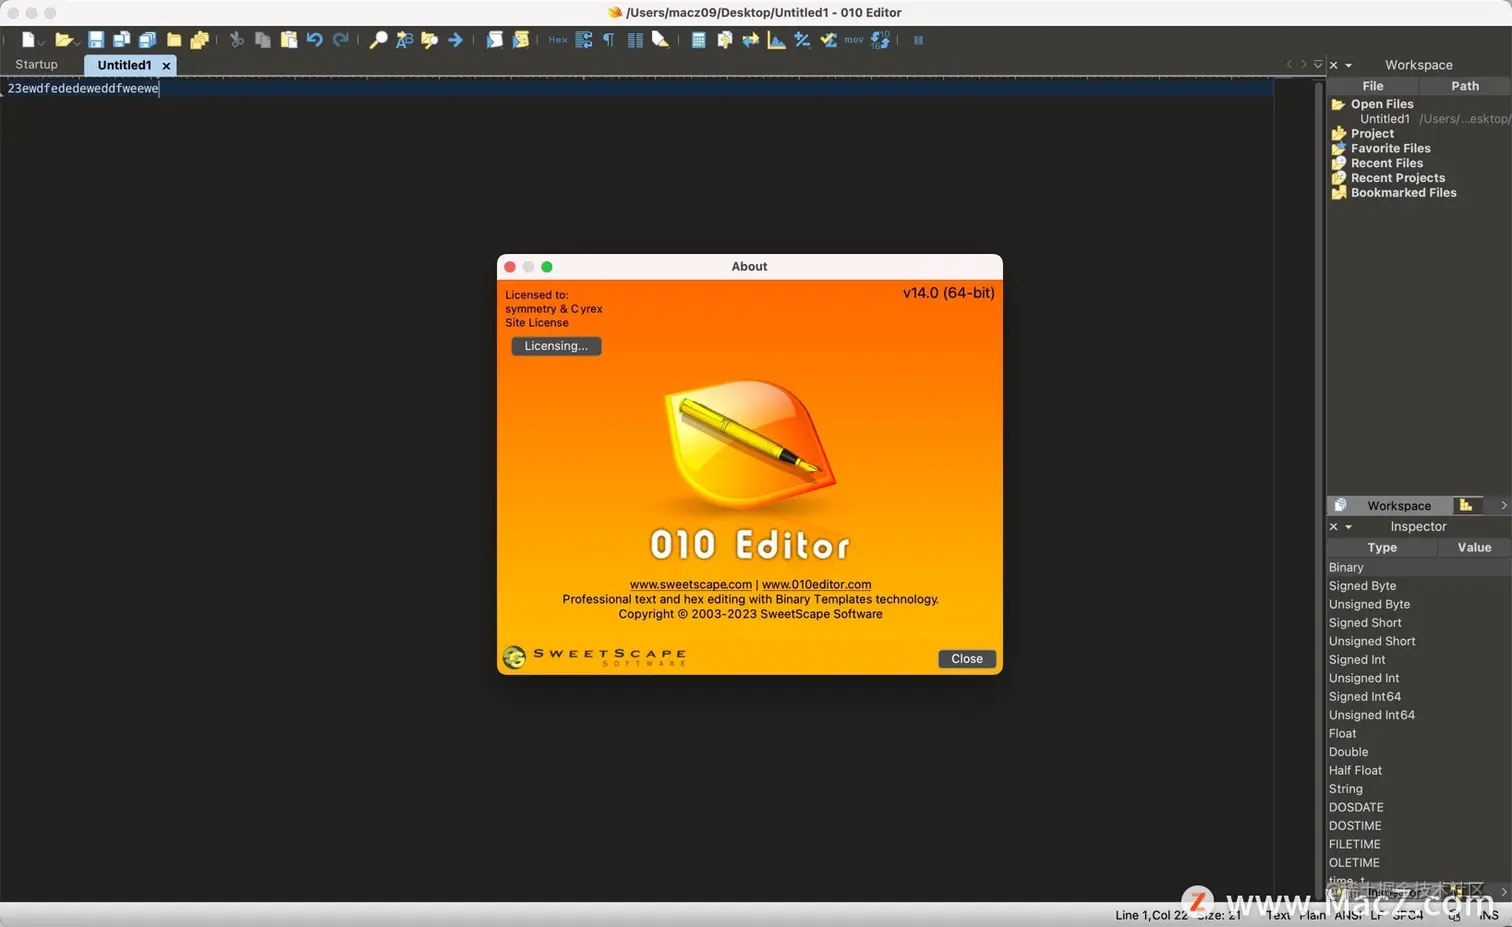Open the Workspace panel options arrow
Screen dimensions: 1512x927
[x=1348, y=65]
